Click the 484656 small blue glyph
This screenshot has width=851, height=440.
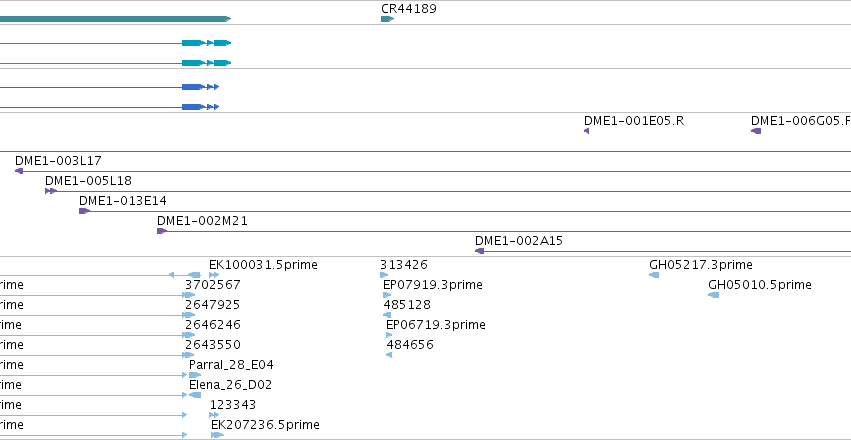[389, 355]
